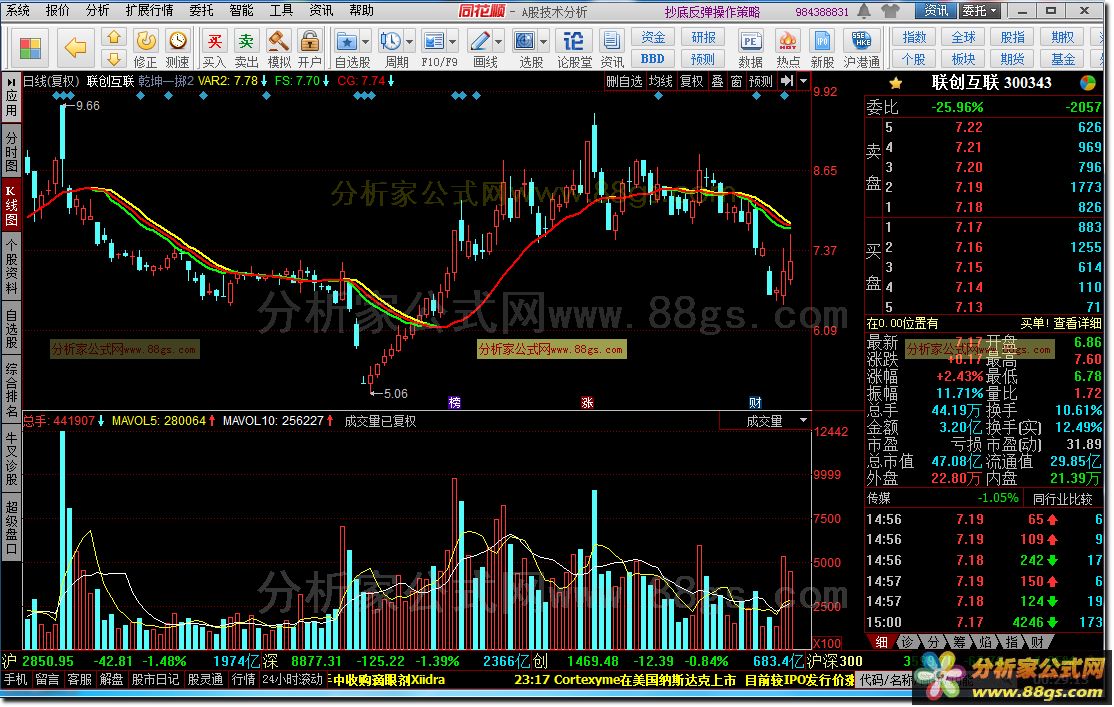
Task: Open the 分析 menu
Action: pos(97,10)
